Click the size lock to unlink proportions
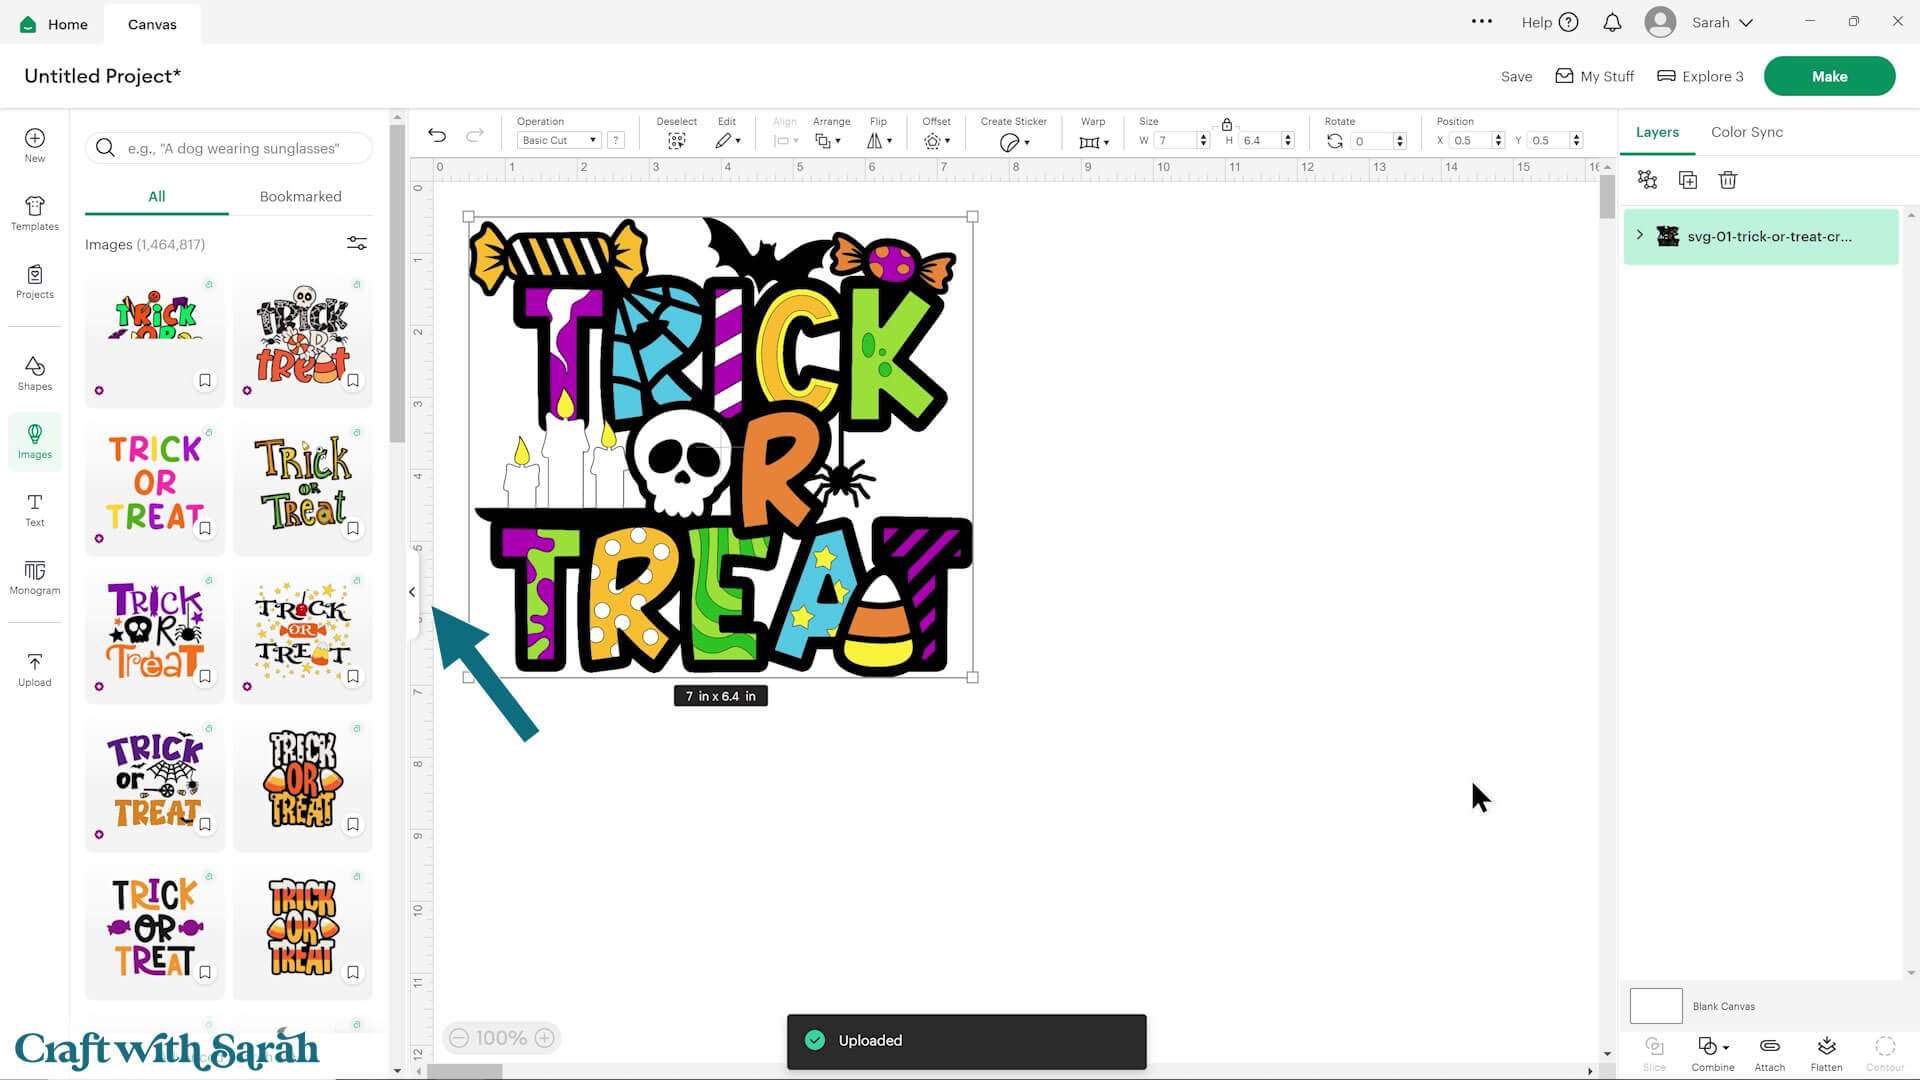 (1227, 125)
